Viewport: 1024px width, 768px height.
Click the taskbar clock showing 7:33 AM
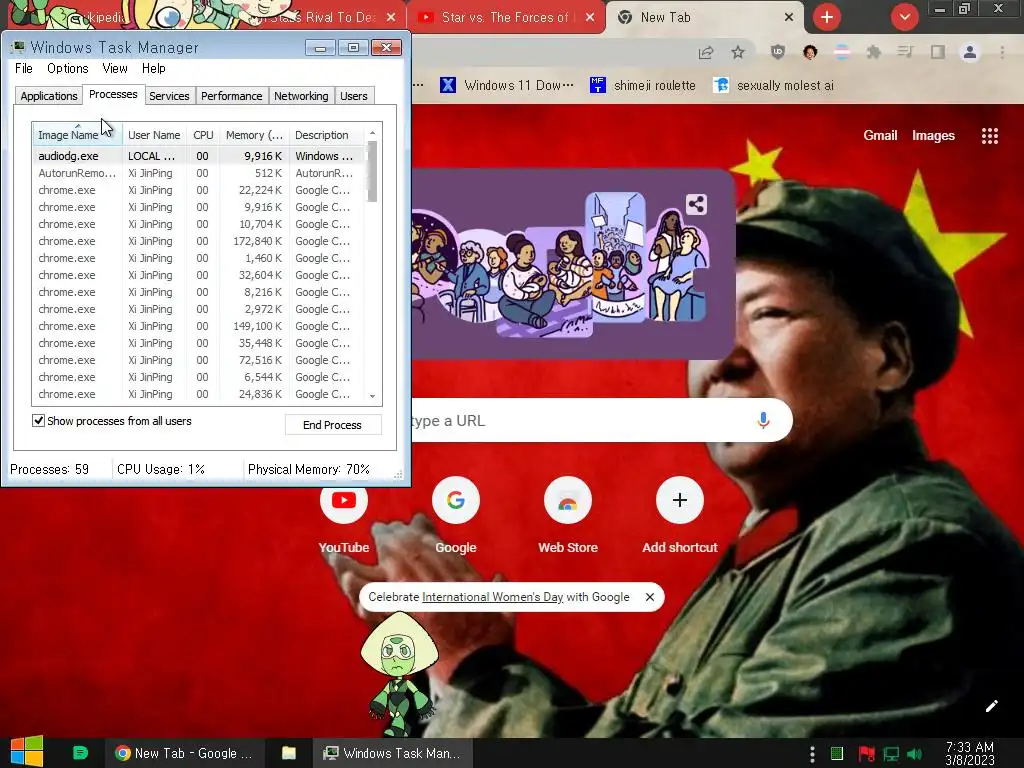970,754
